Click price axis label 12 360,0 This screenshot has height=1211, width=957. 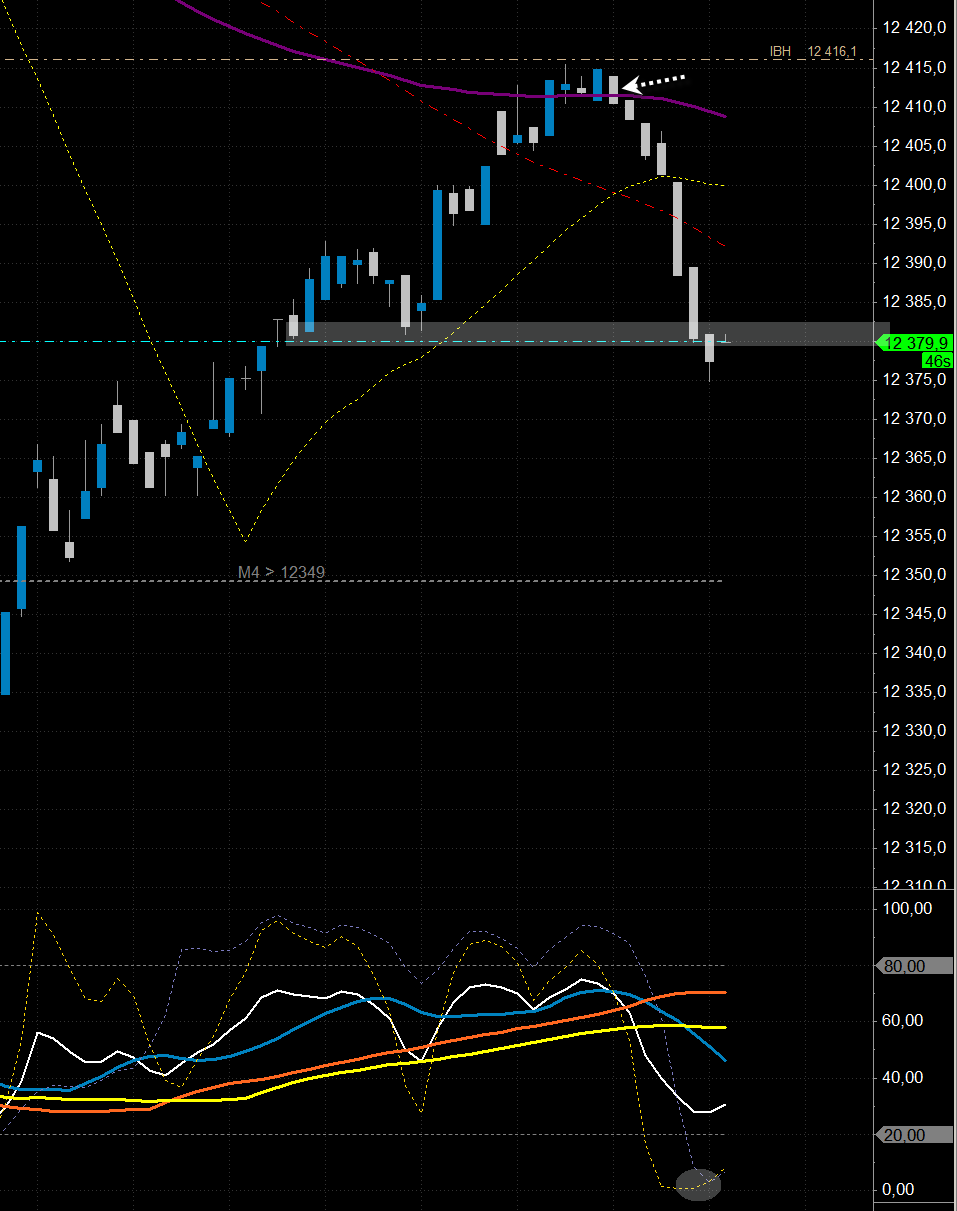tap(914, 497)
